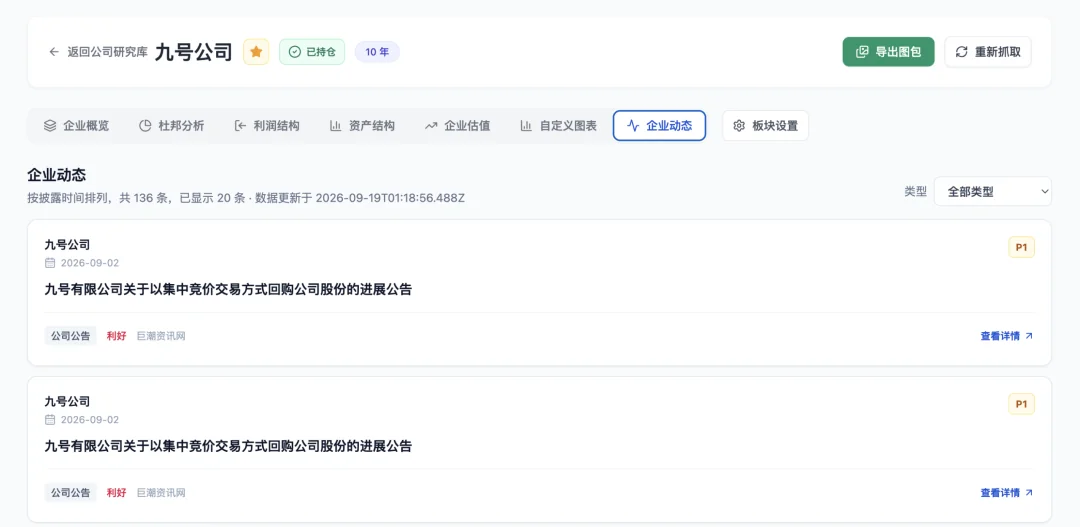This screenshot has width=1080, height=527.
Task: Click the 公司公告 tag on second card
Action: (70, 493)
